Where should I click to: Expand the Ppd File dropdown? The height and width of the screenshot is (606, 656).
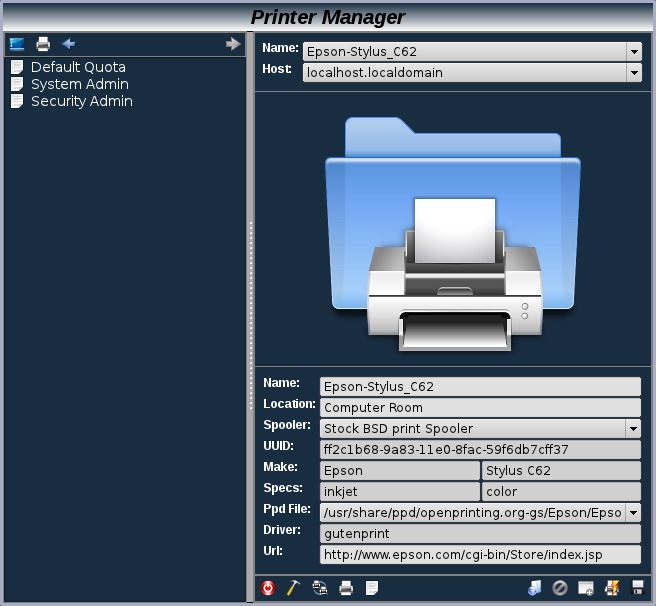pos(632,512)
